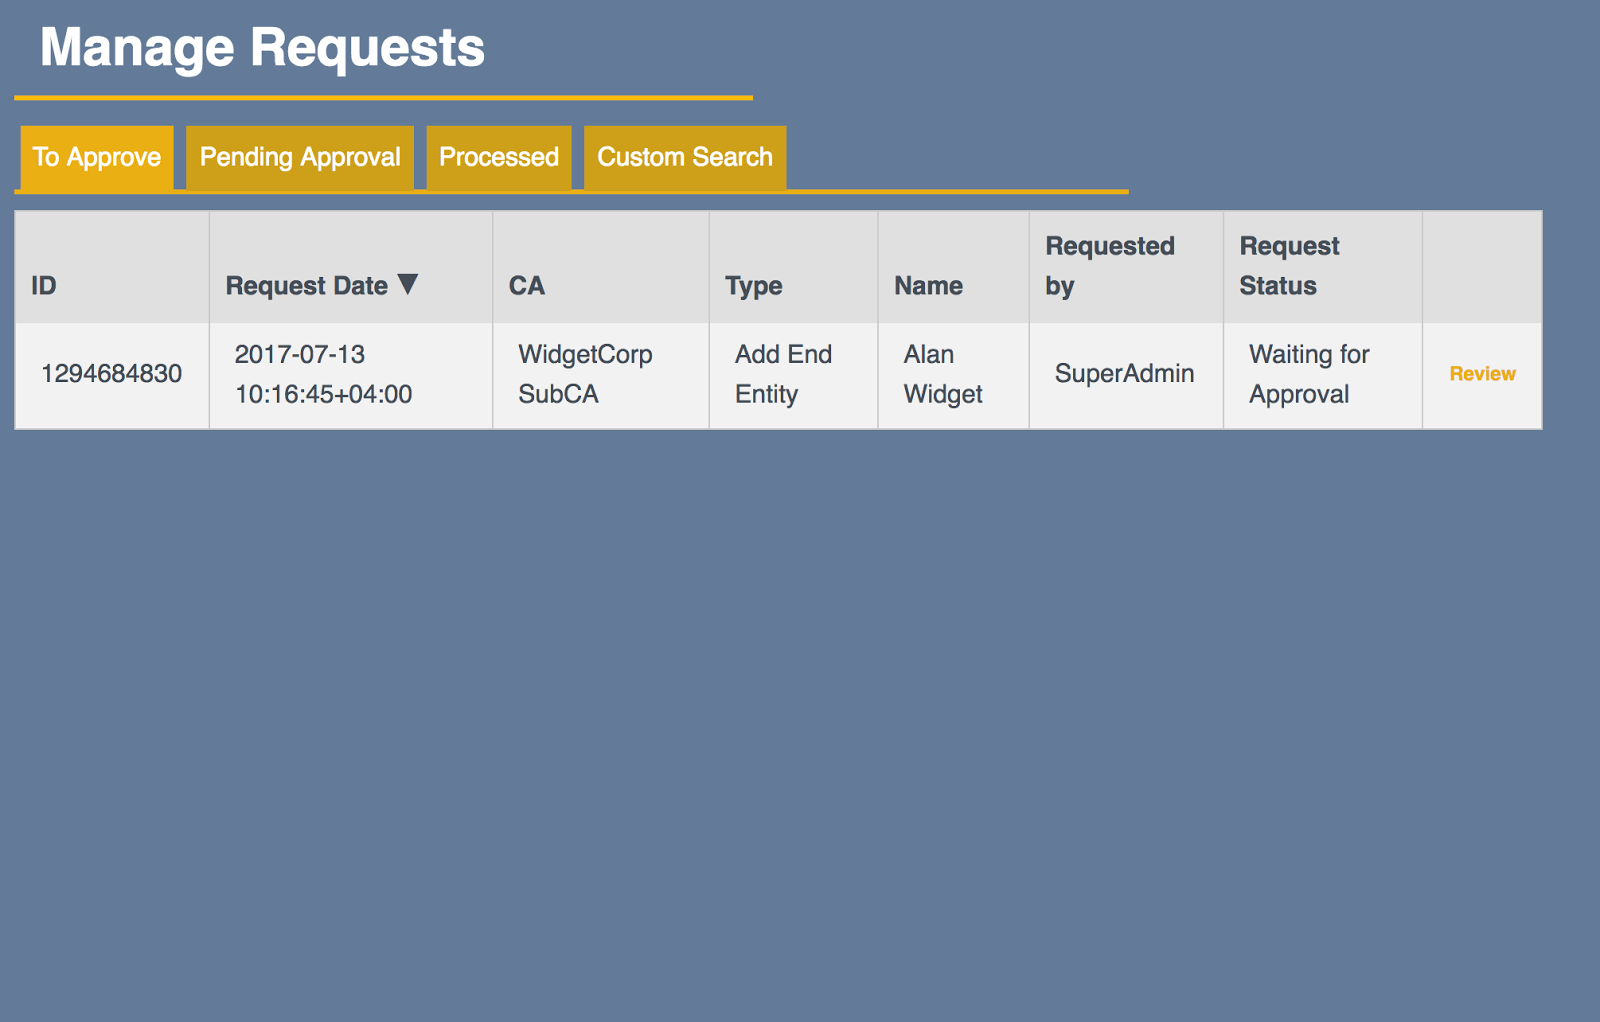Screen dimensions: 1600x1022
Task: Open the Processed requests tab
Action: pyautogui.click(x=498, y=157)
